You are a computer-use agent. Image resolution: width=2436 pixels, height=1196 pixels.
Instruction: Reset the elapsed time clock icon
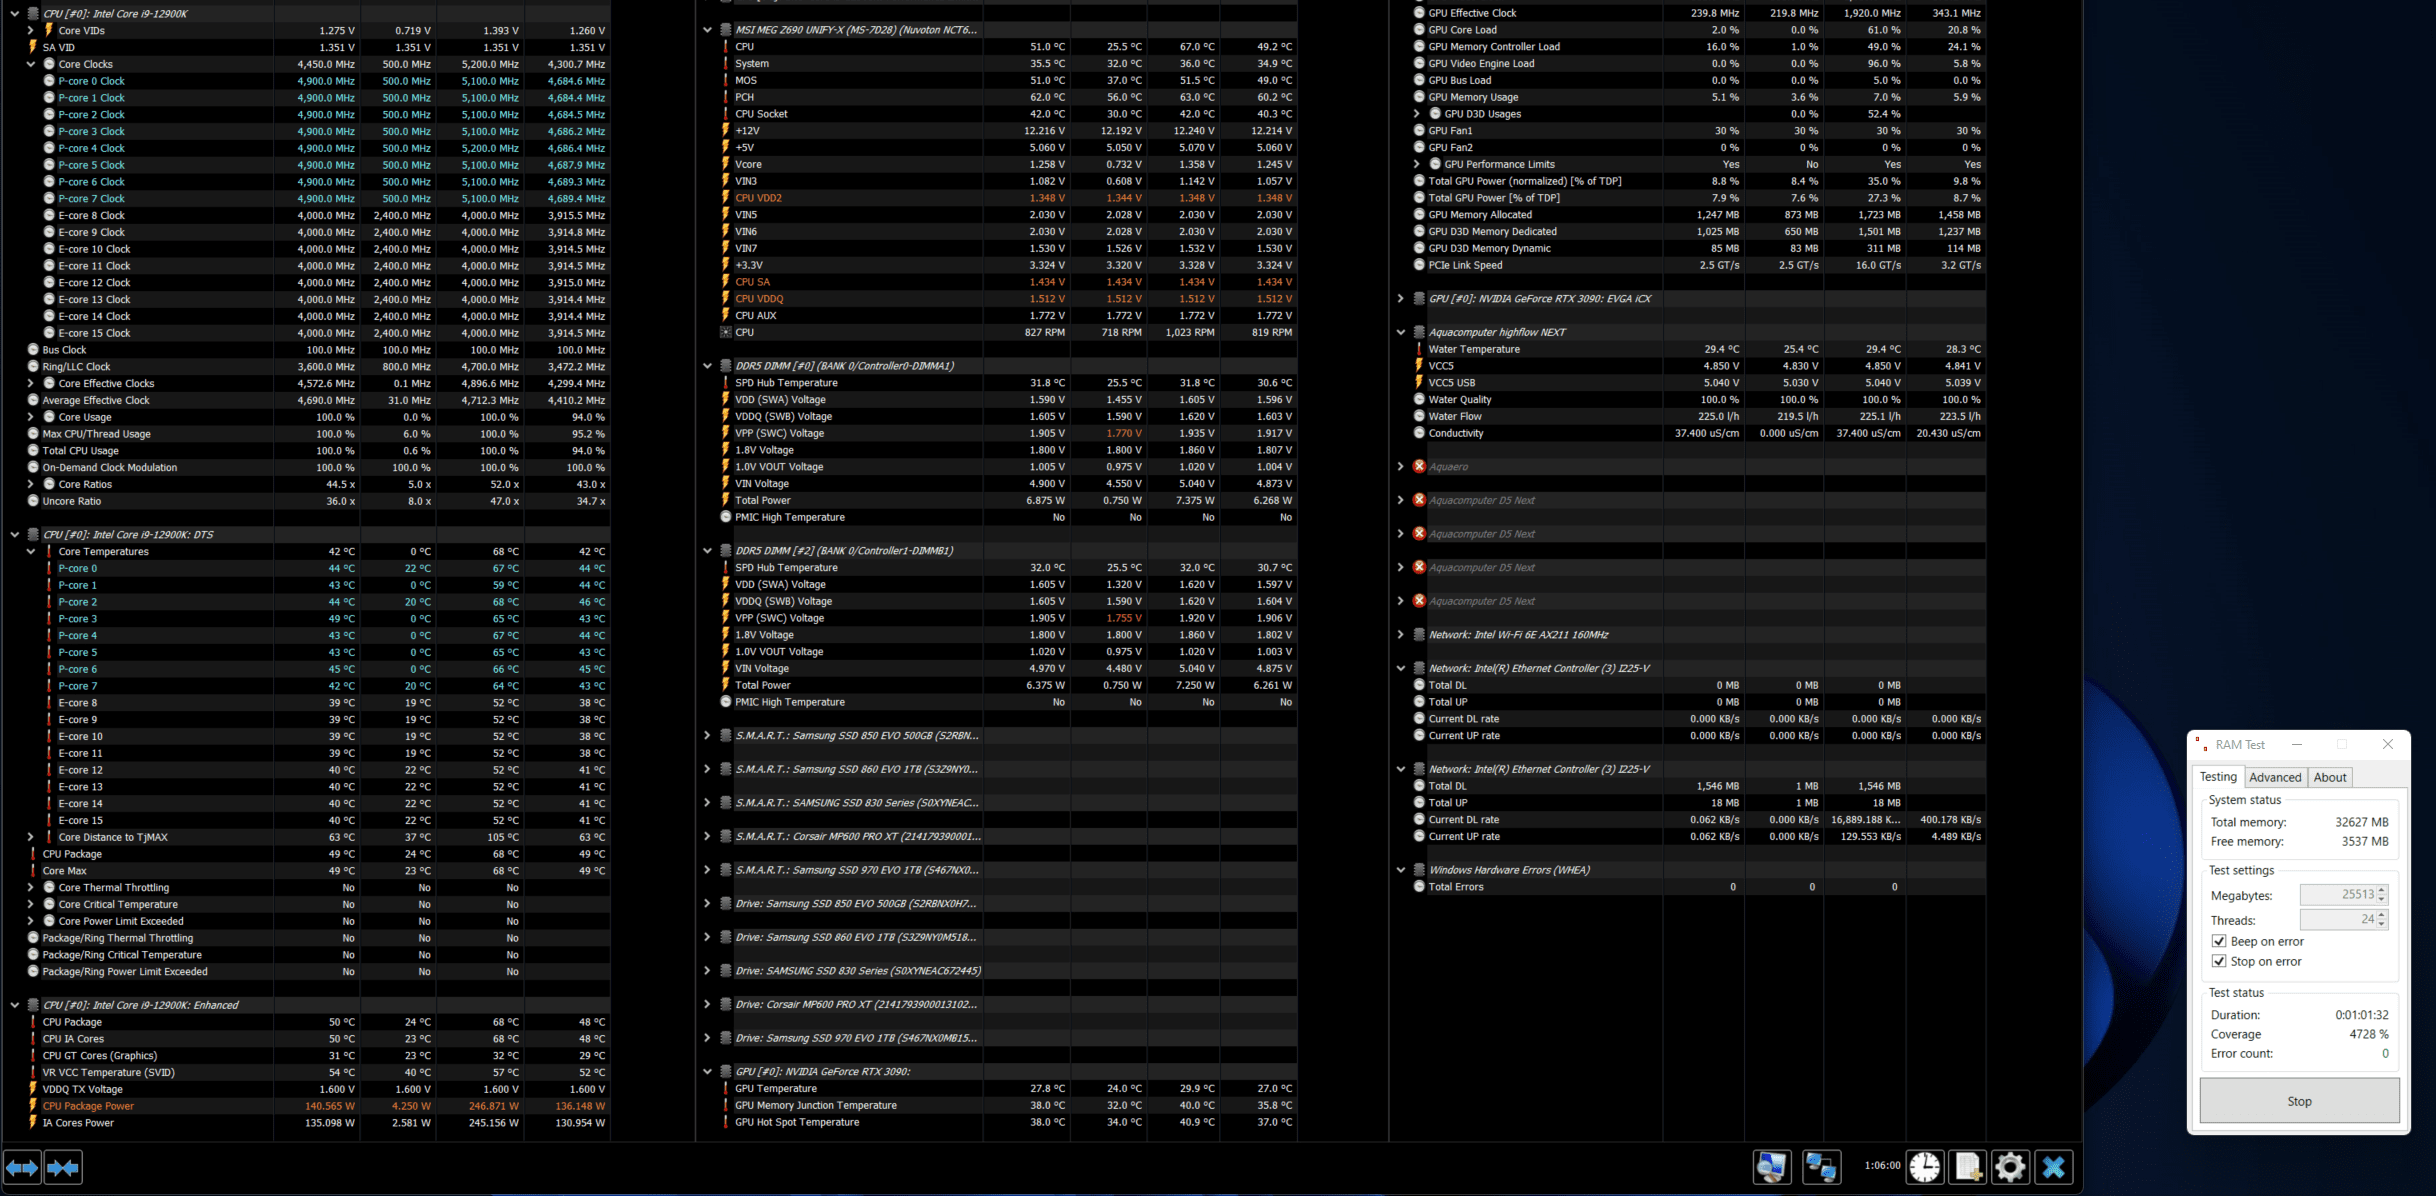pos(1924,1167)
